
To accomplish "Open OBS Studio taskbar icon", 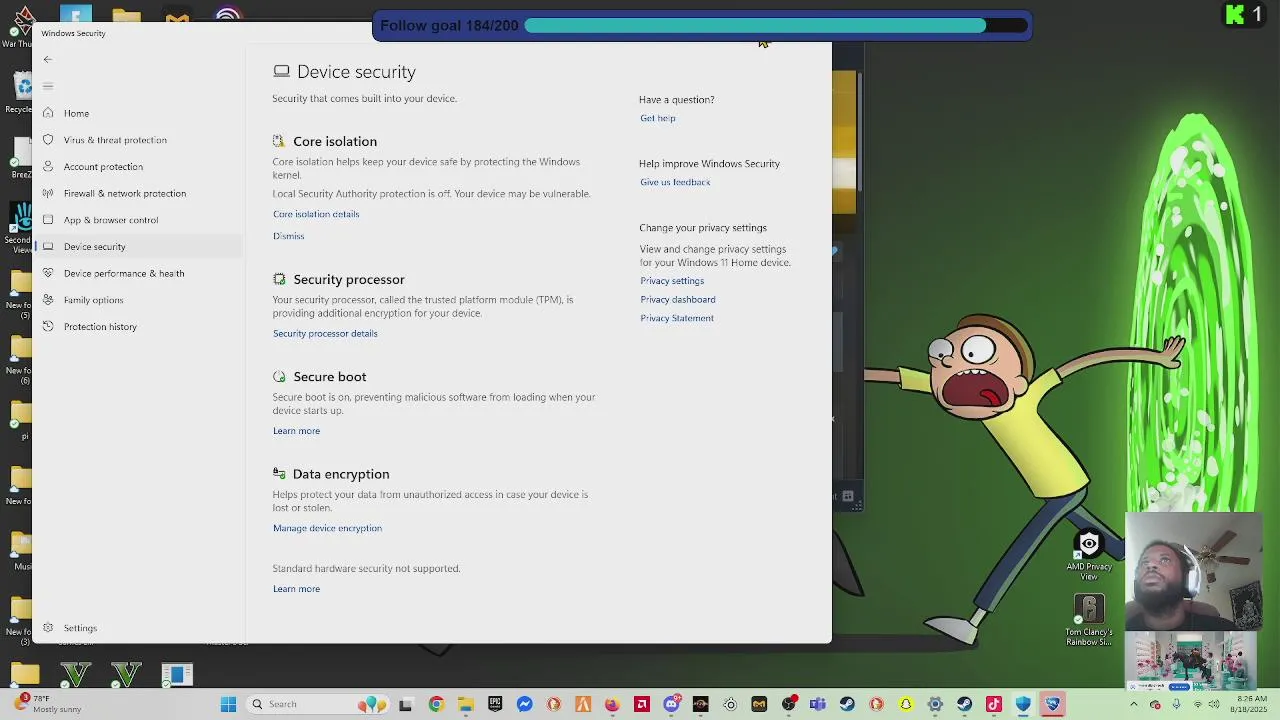I will [x=789, y=704].
